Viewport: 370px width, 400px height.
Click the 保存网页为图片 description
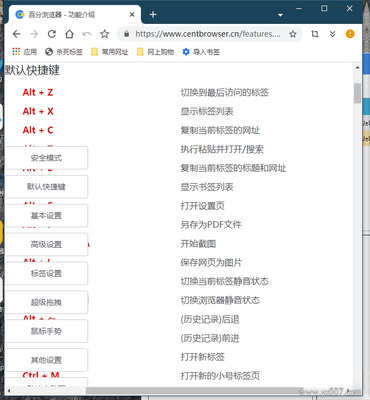(x=211, y=263)
